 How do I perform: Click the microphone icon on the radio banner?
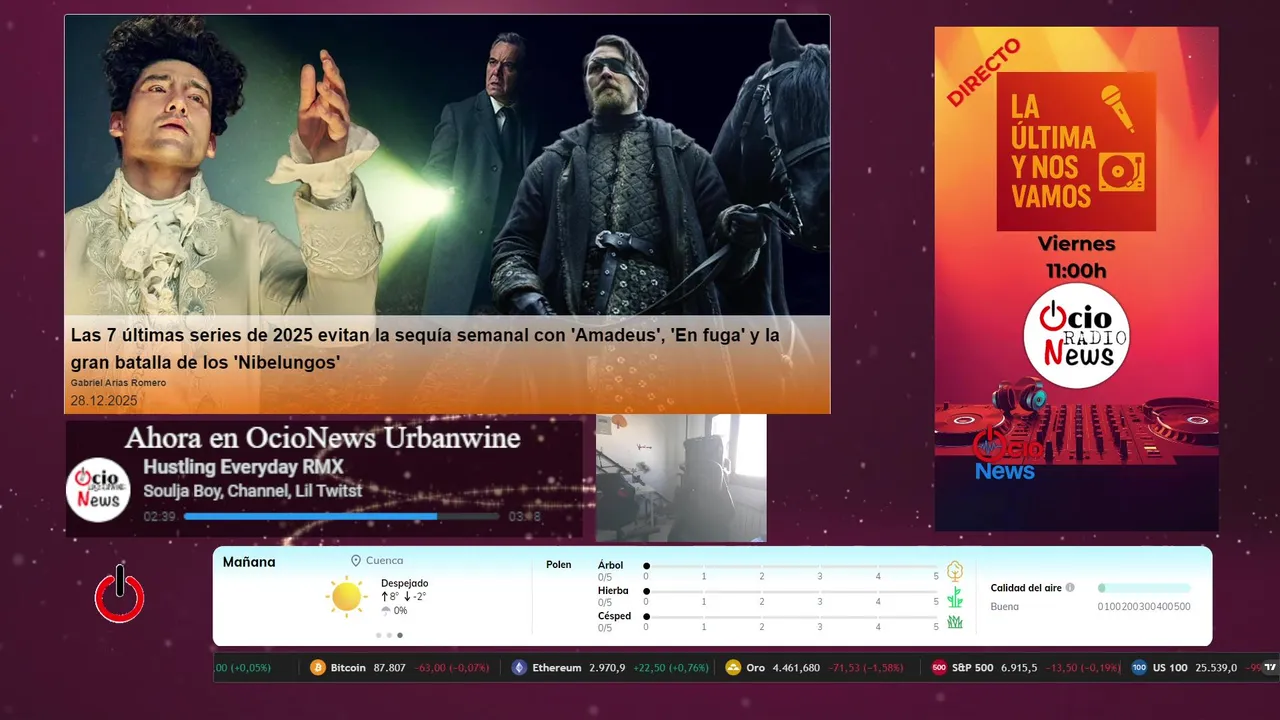point(1118,108)
